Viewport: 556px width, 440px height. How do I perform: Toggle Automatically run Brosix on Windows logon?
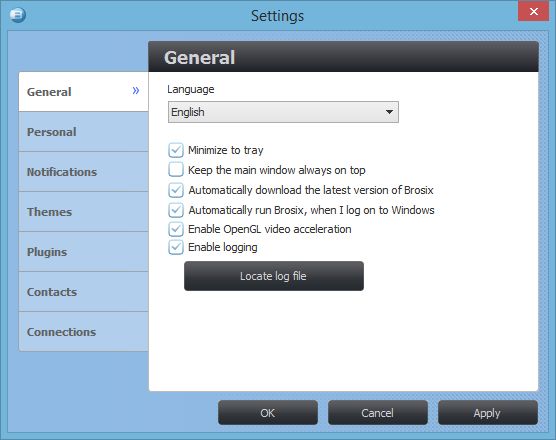point(176,210)
